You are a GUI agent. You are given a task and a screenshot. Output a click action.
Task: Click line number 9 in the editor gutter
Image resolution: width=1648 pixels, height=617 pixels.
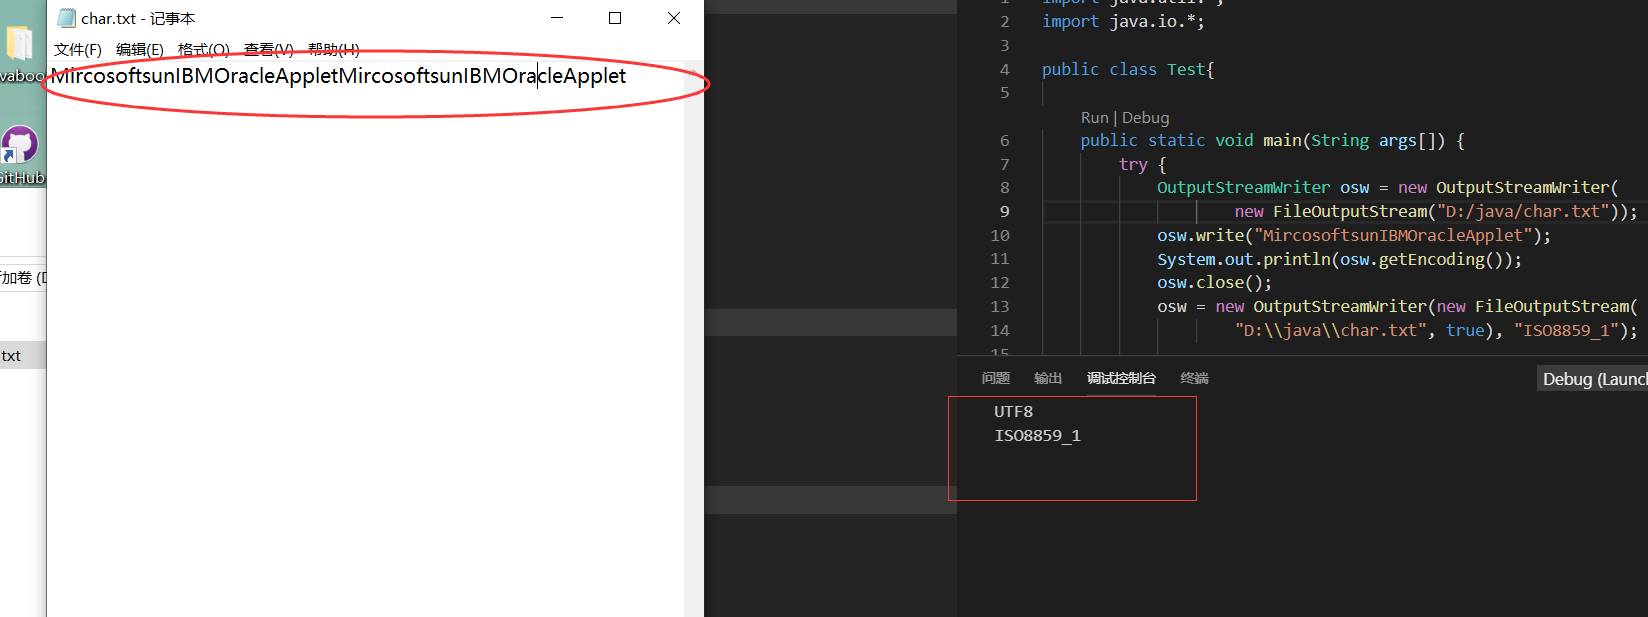tap(1004, 211)
